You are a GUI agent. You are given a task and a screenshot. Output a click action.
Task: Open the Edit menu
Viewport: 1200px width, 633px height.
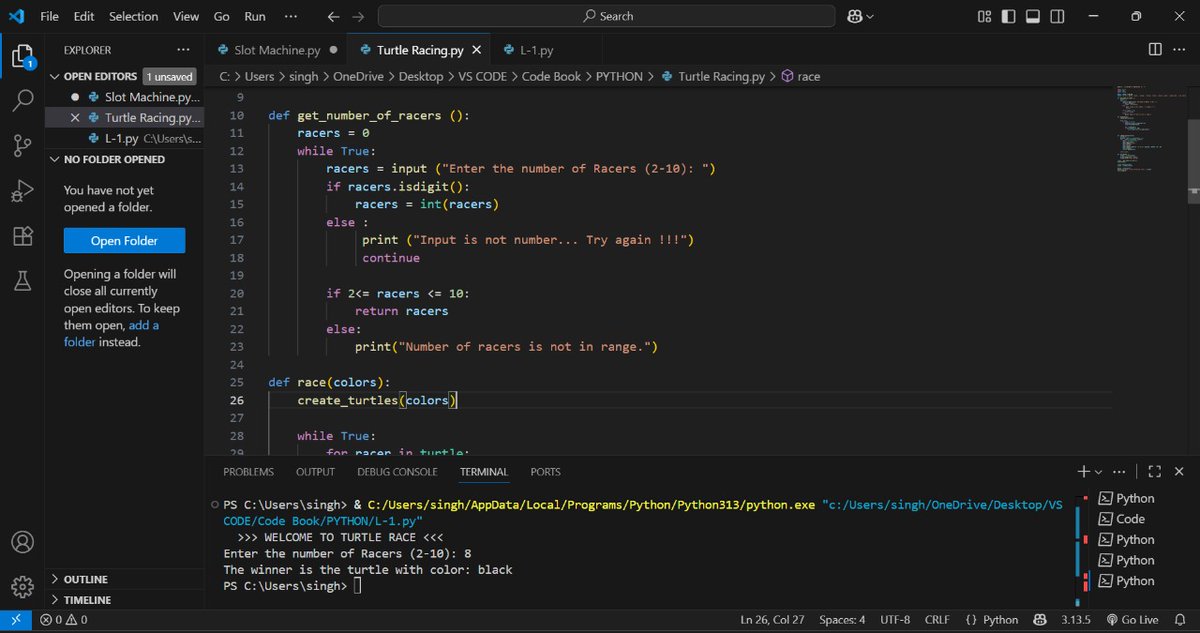(x=84, y=16)
